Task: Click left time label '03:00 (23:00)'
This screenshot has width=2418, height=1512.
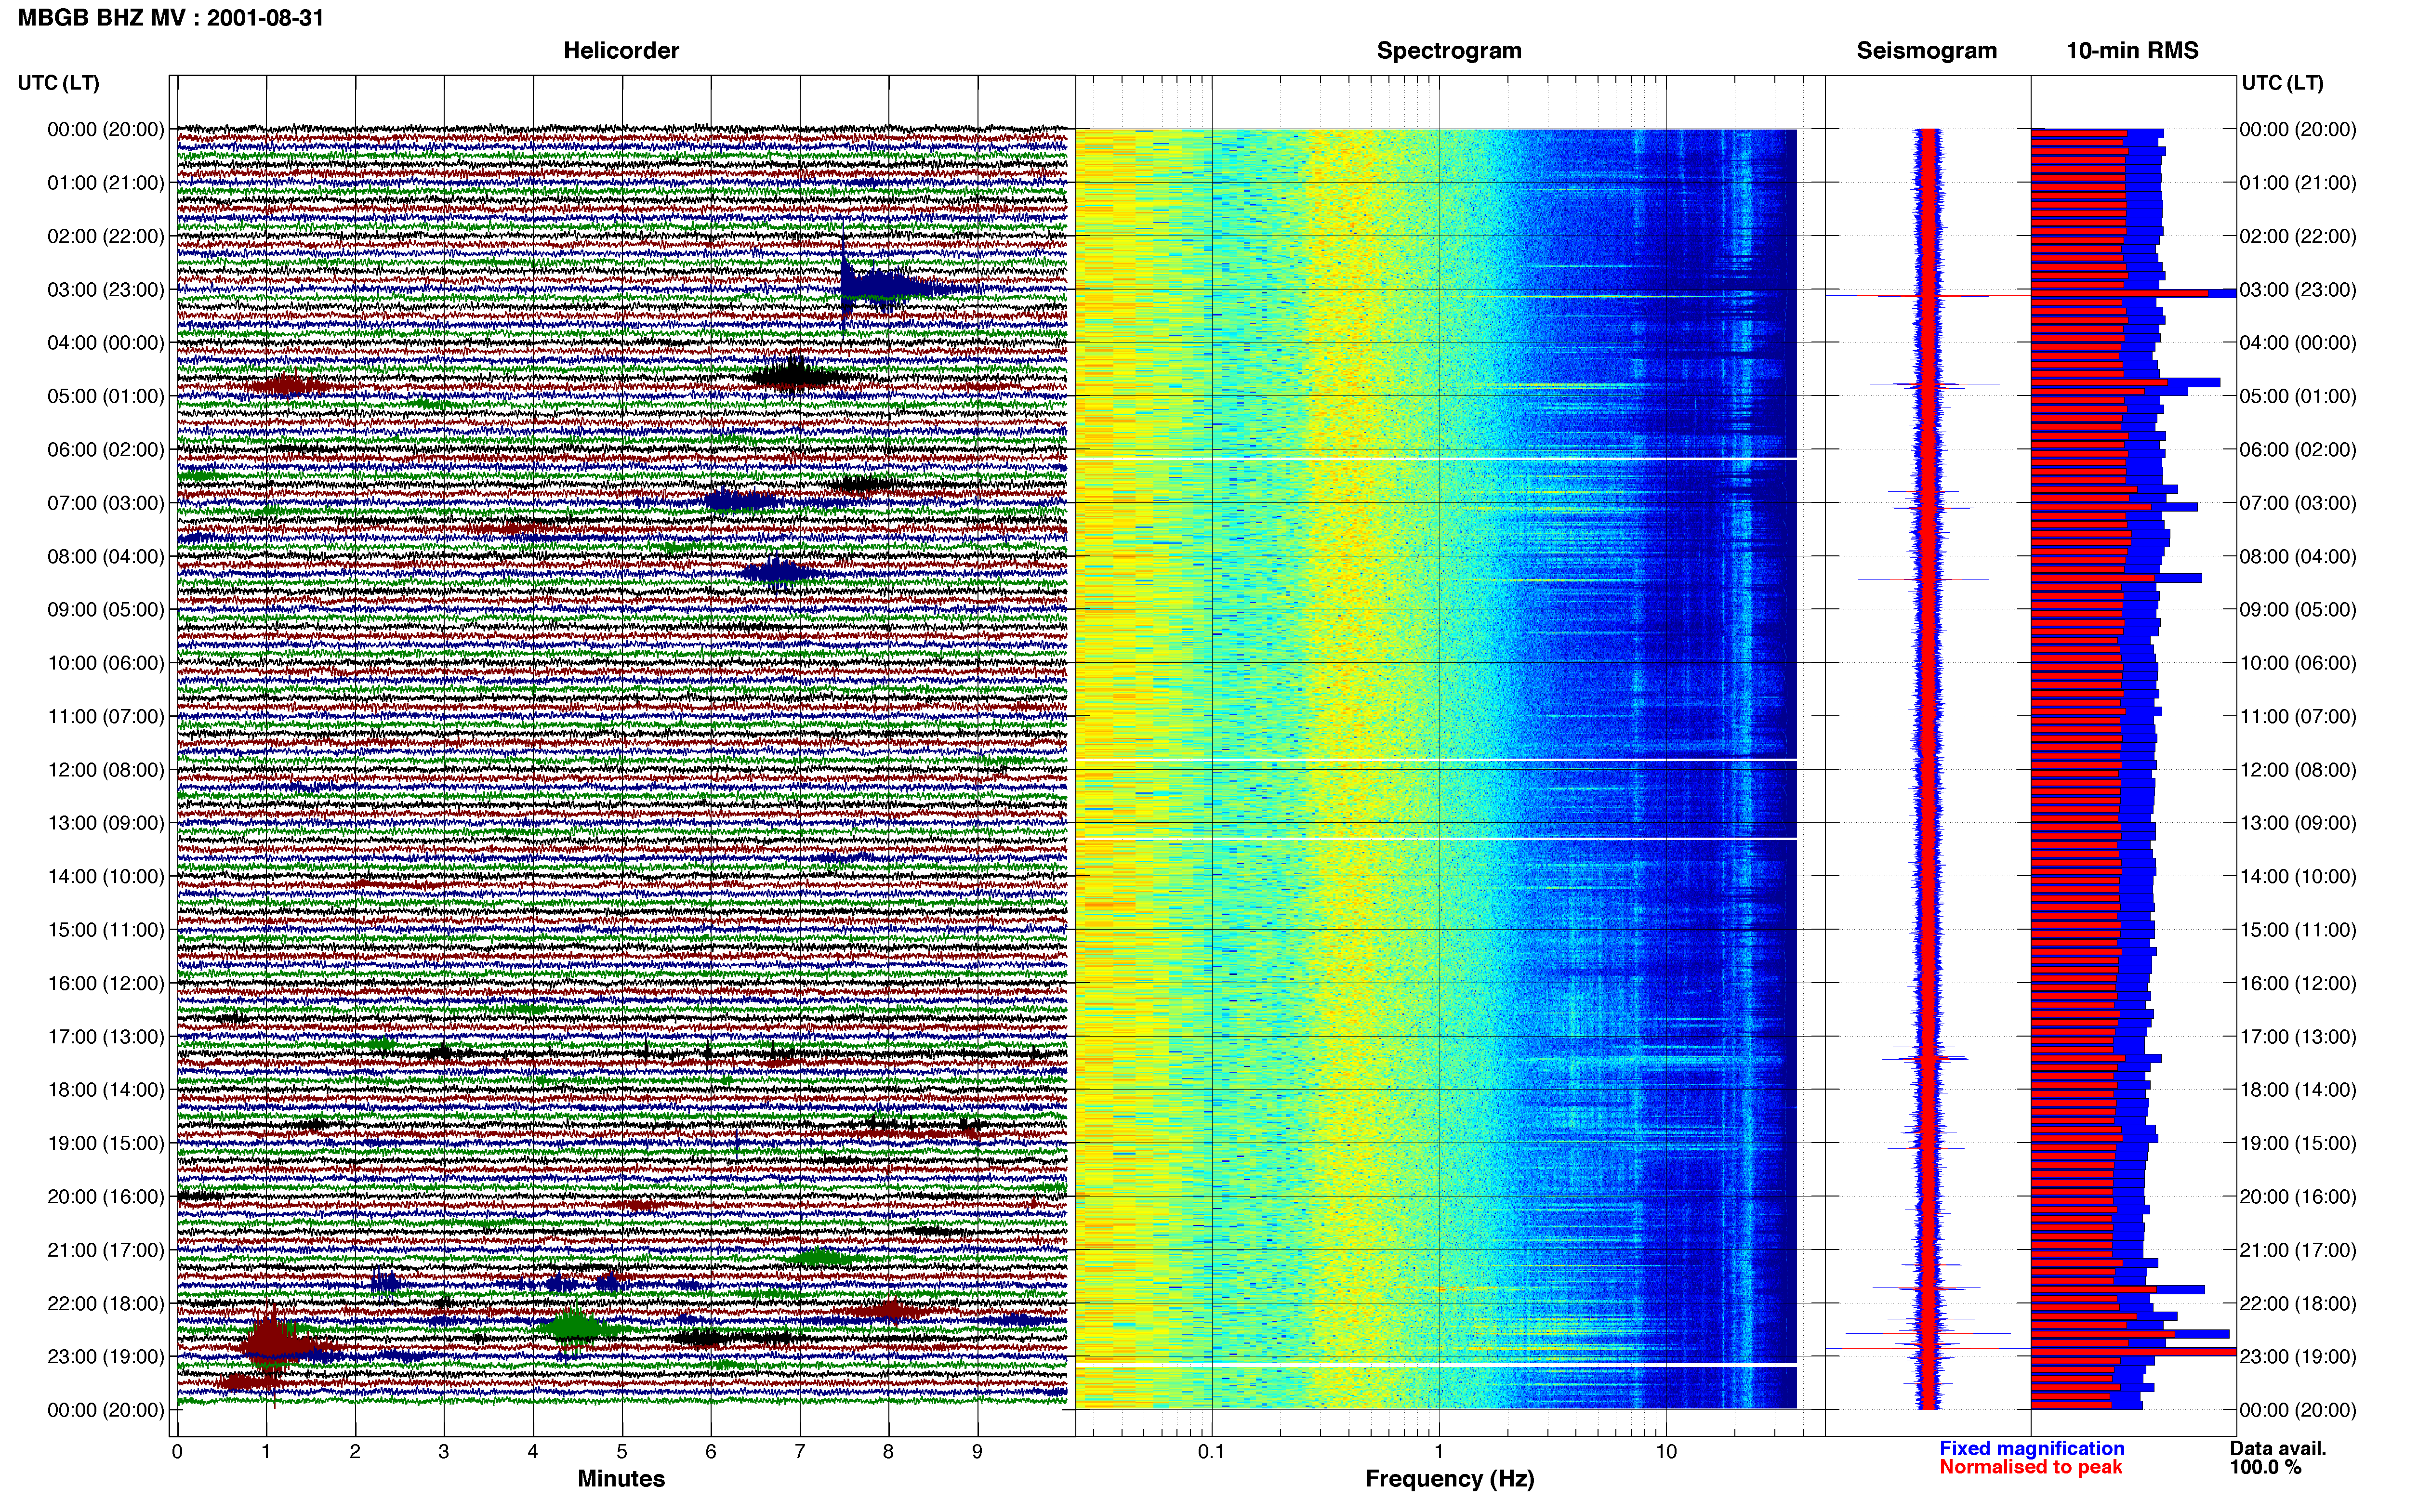Action: click(106, 290)
